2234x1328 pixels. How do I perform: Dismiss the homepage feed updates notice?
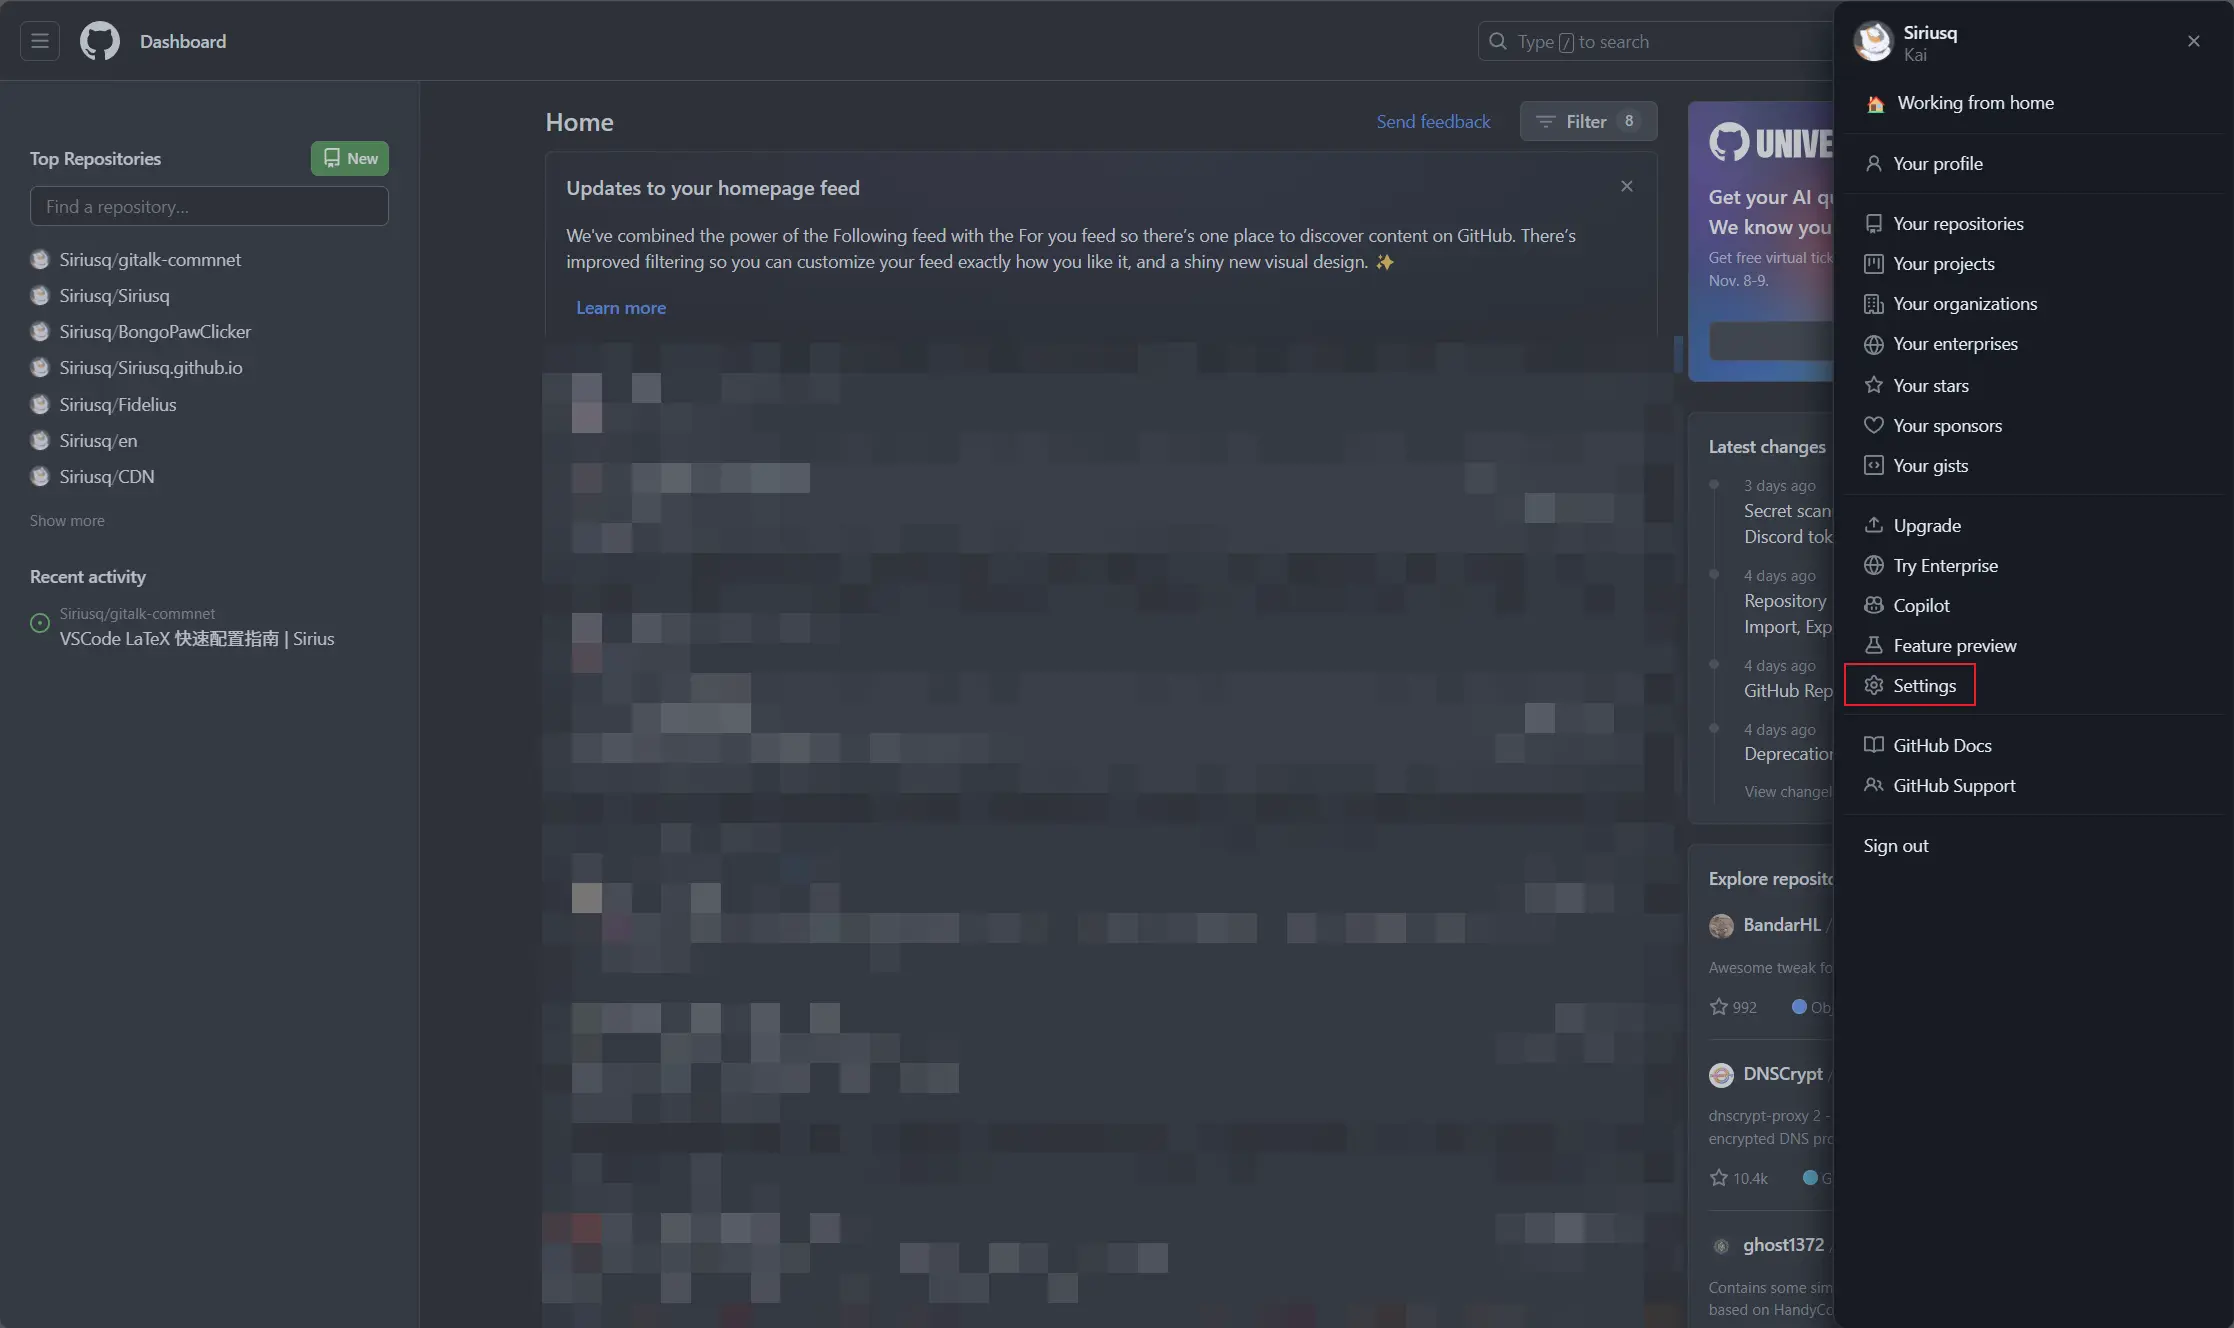1627,186
